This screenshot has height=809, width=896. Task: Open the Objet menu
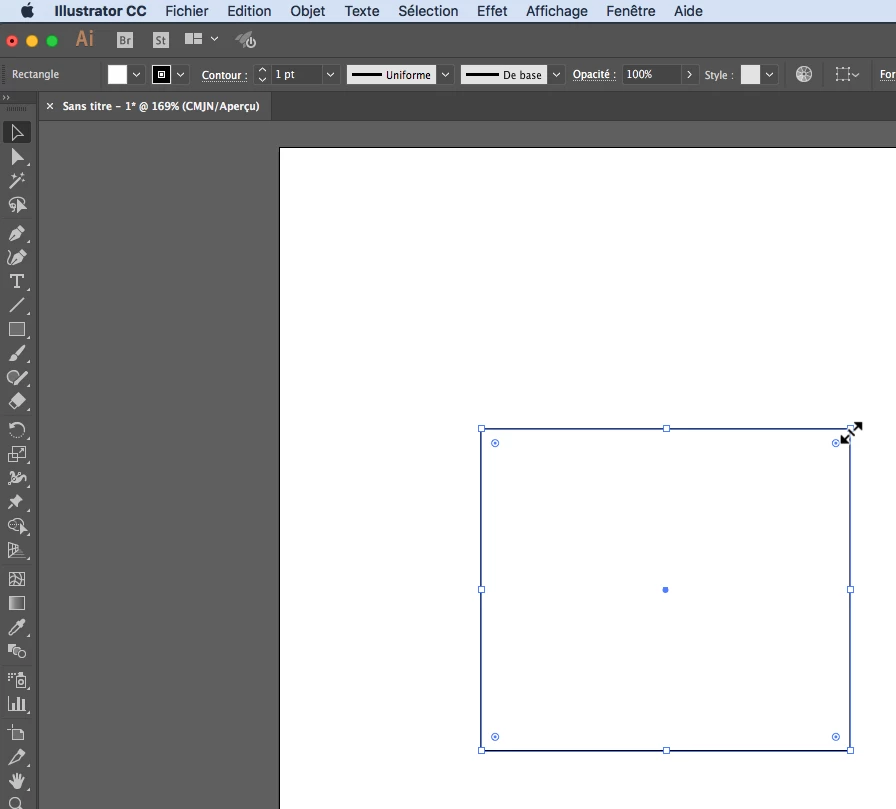307,11
